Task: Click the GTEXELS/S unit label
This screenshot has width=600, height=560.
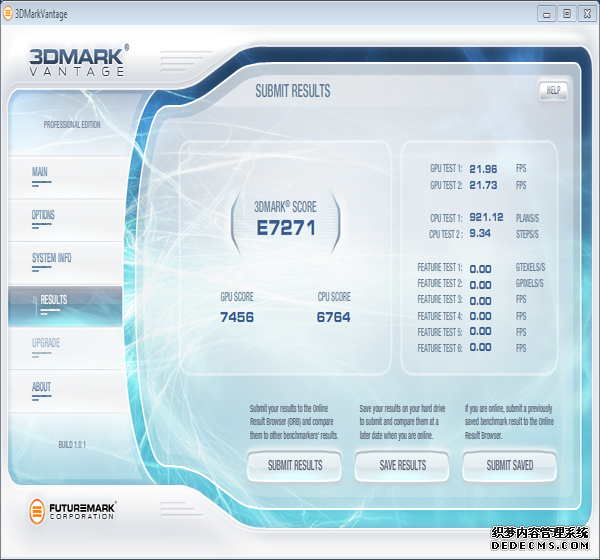Action: click(530, 268)
